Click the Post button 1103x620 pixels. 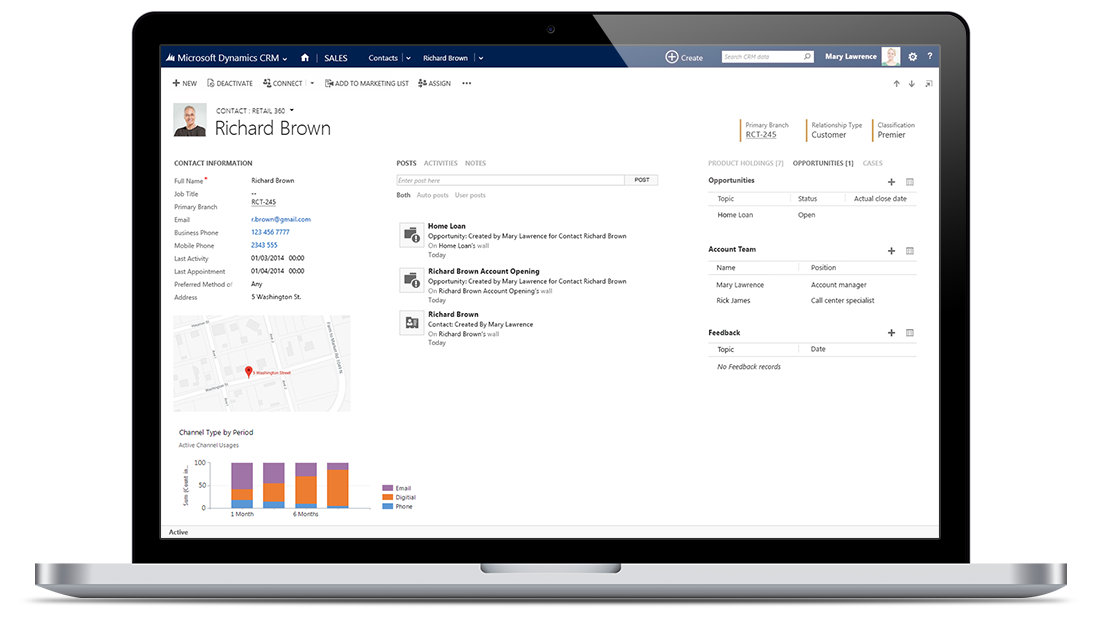click(641, 180)
